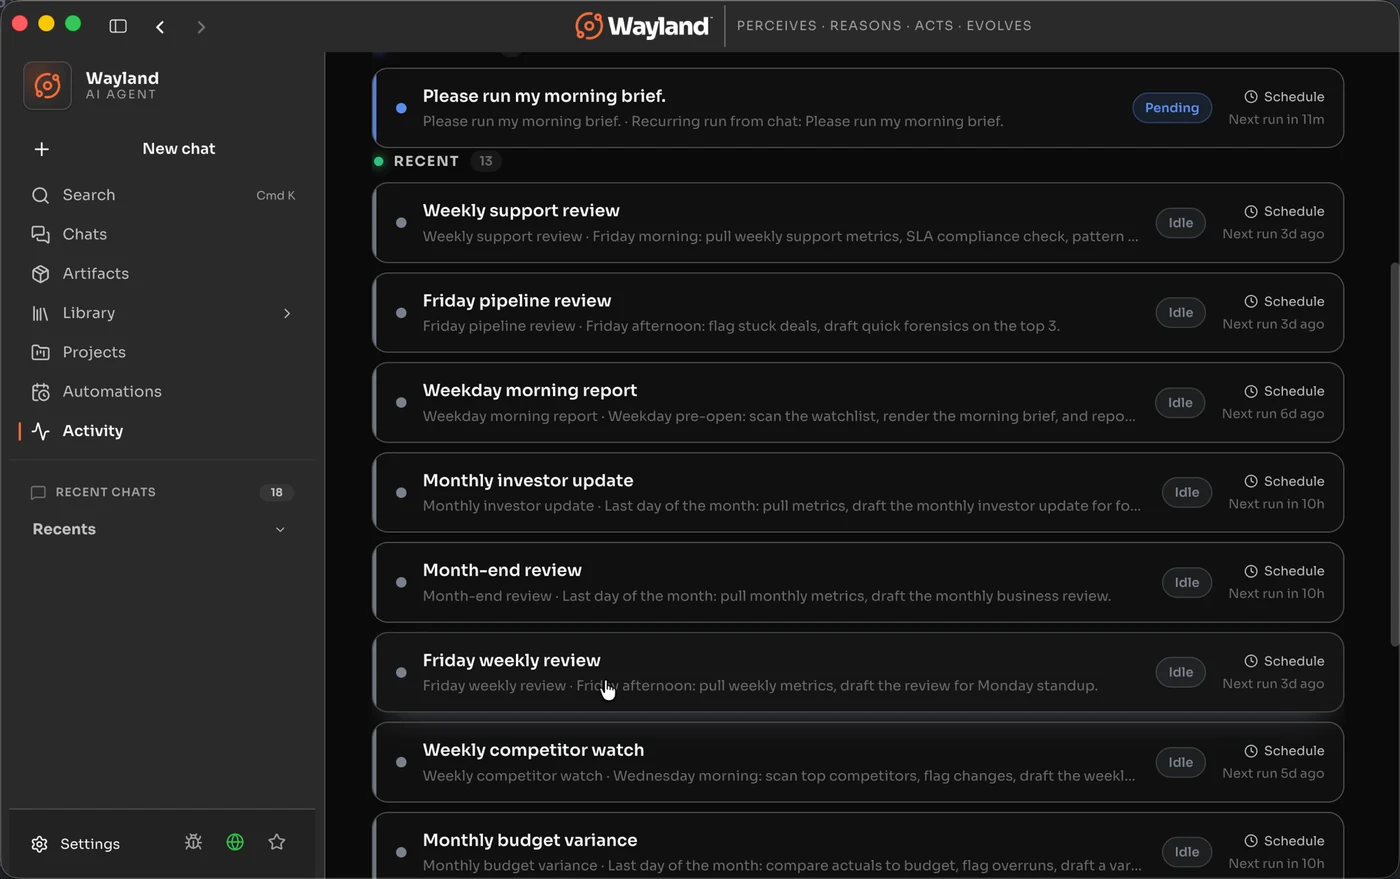Click Idle badge on Monthly investor update
The image size is (1400, 879).
tap(1187, 492)
